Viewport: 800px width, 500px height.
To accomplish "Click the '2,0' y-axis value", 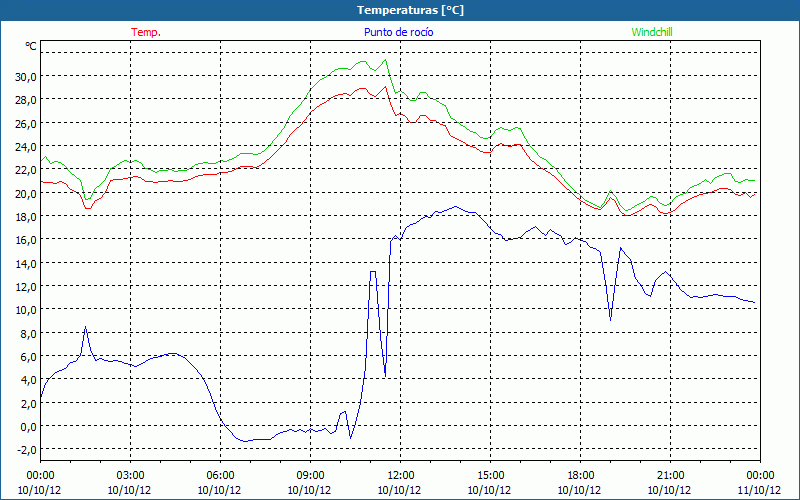I will tap(28, 404).
